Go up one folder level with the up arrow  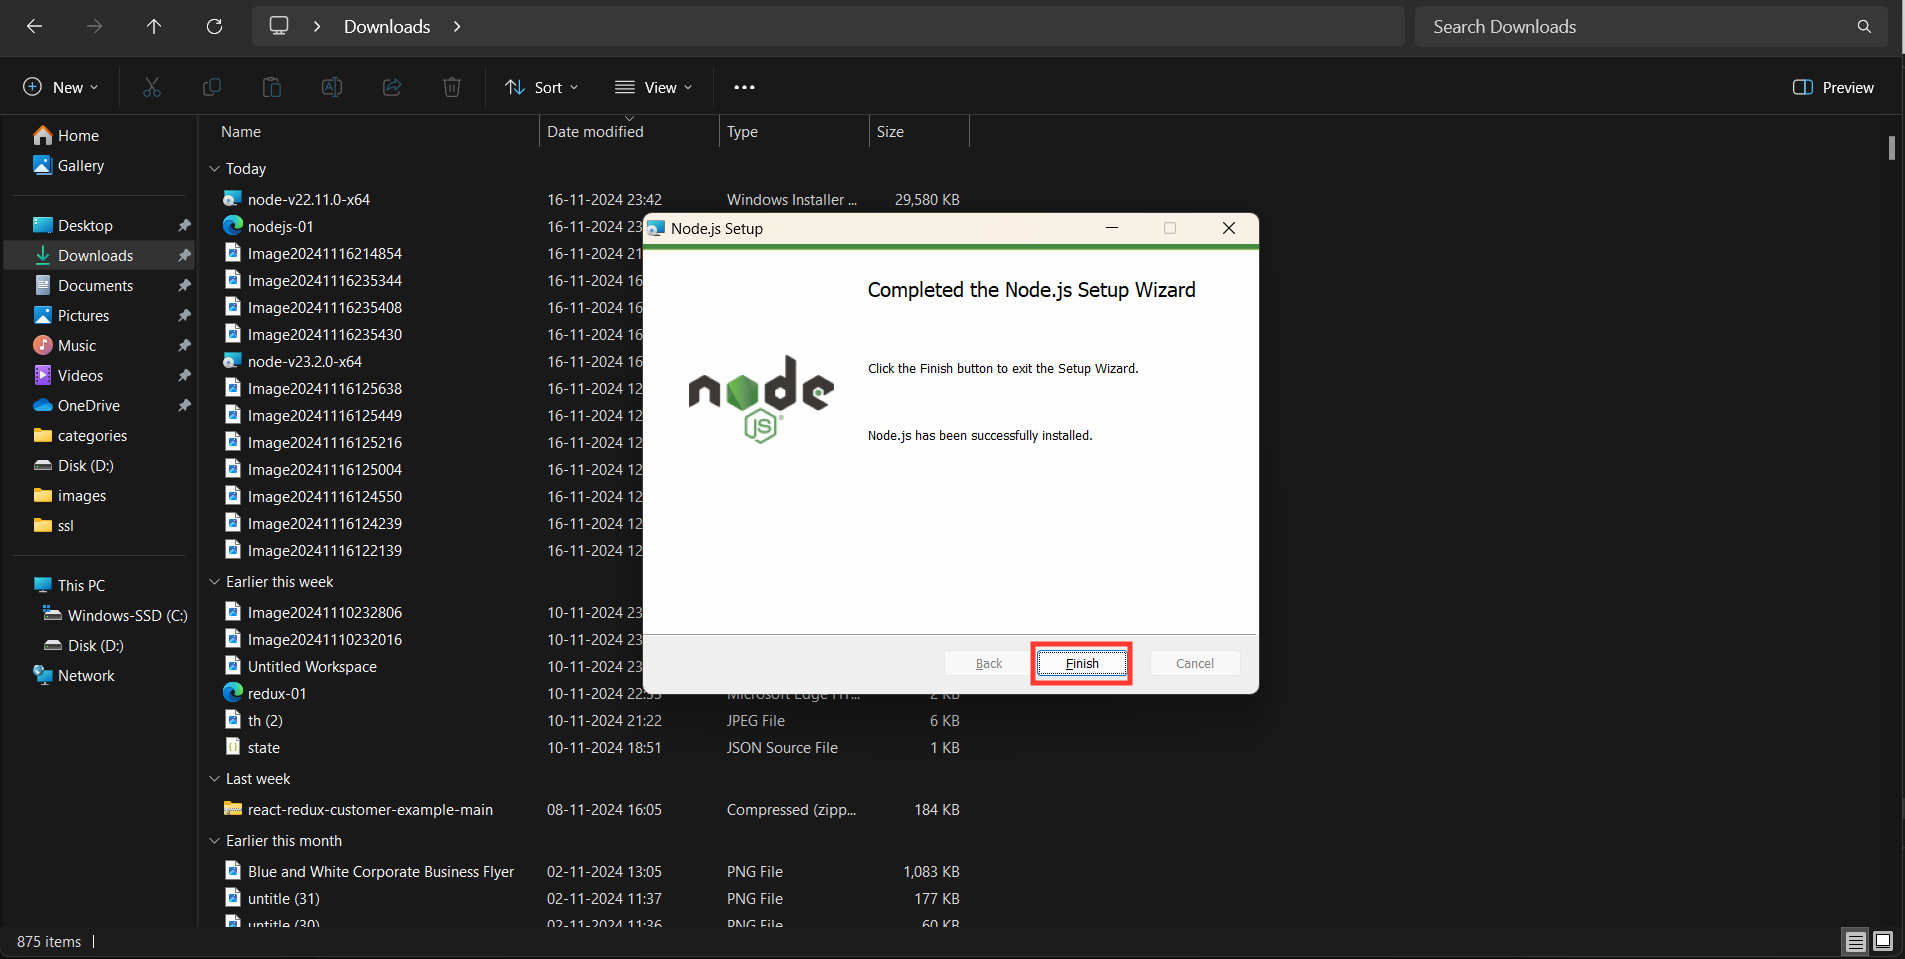(x=154, y=27)
